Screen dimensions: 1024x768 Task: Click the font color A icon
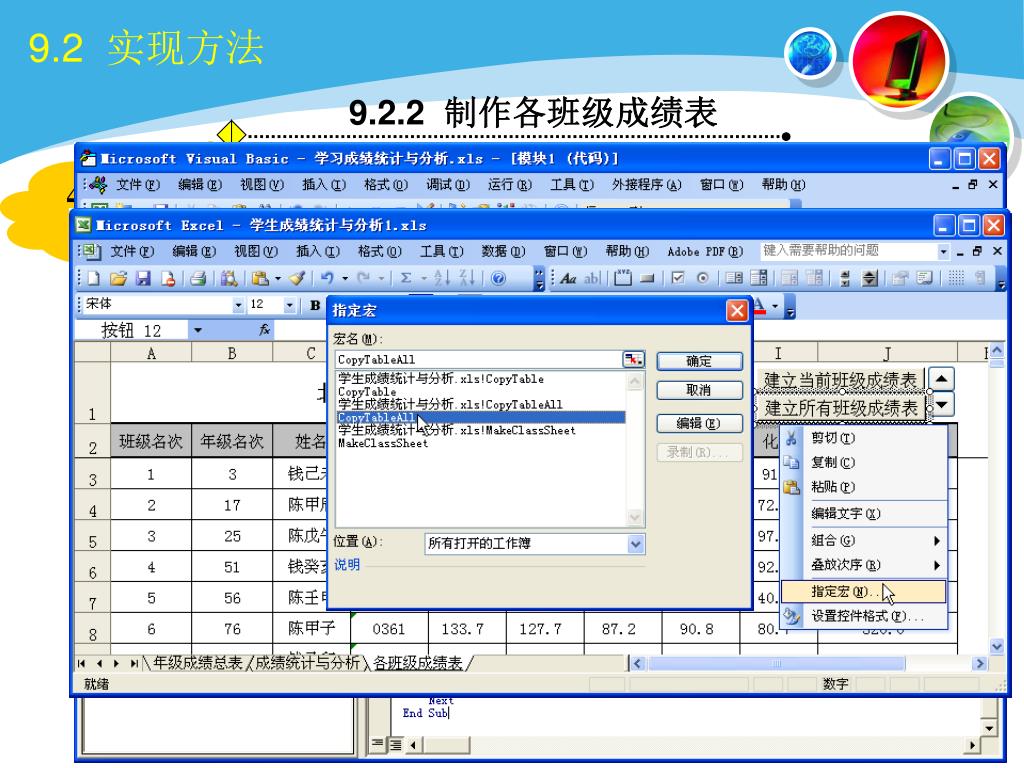click(x=760, y=305)
